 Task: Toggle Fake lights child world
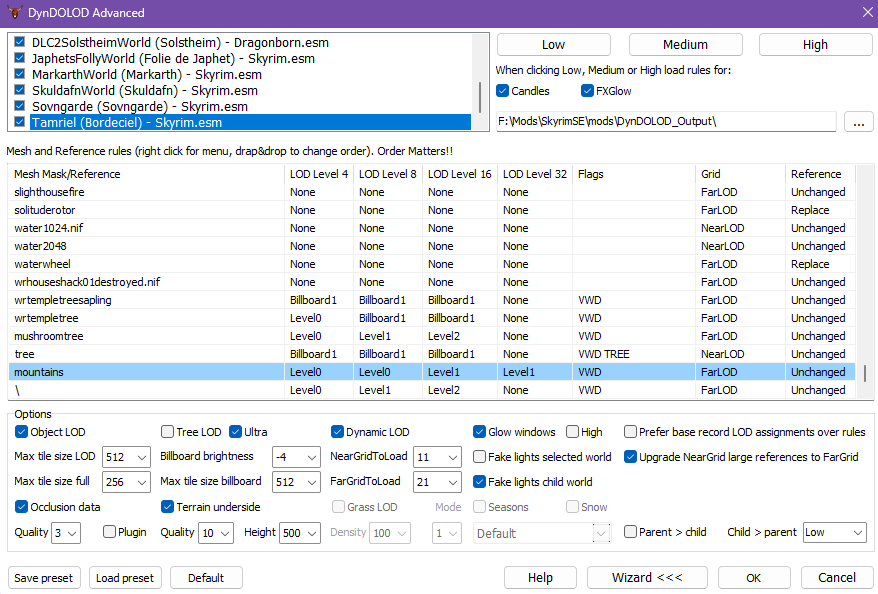(479, 481)
